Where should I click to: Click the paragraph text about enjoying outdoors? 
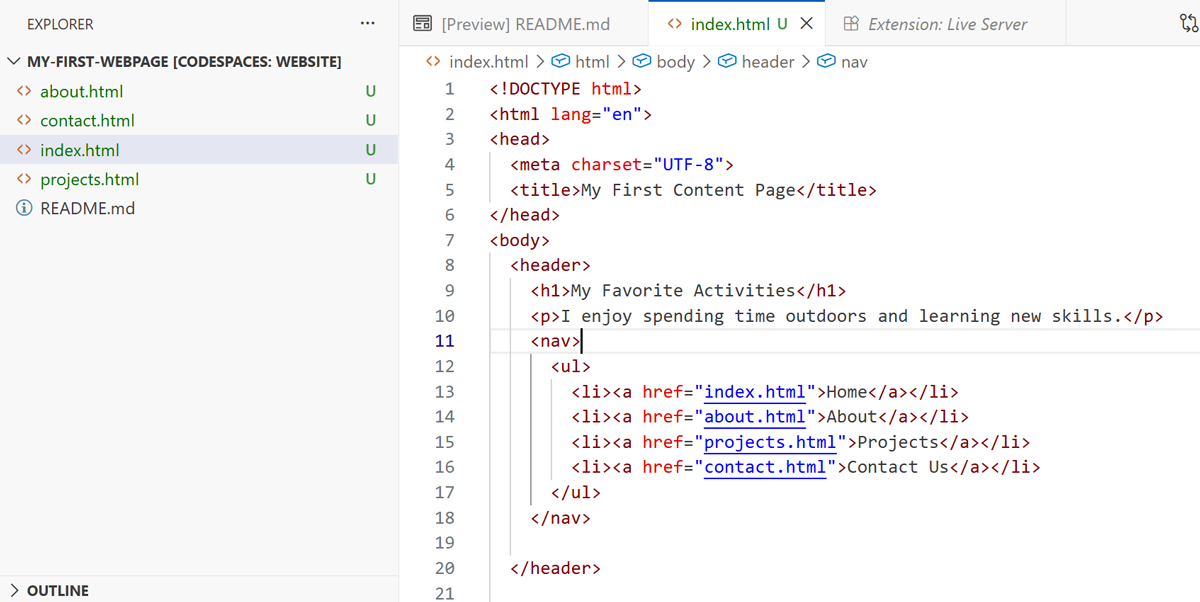click(841, 316)
